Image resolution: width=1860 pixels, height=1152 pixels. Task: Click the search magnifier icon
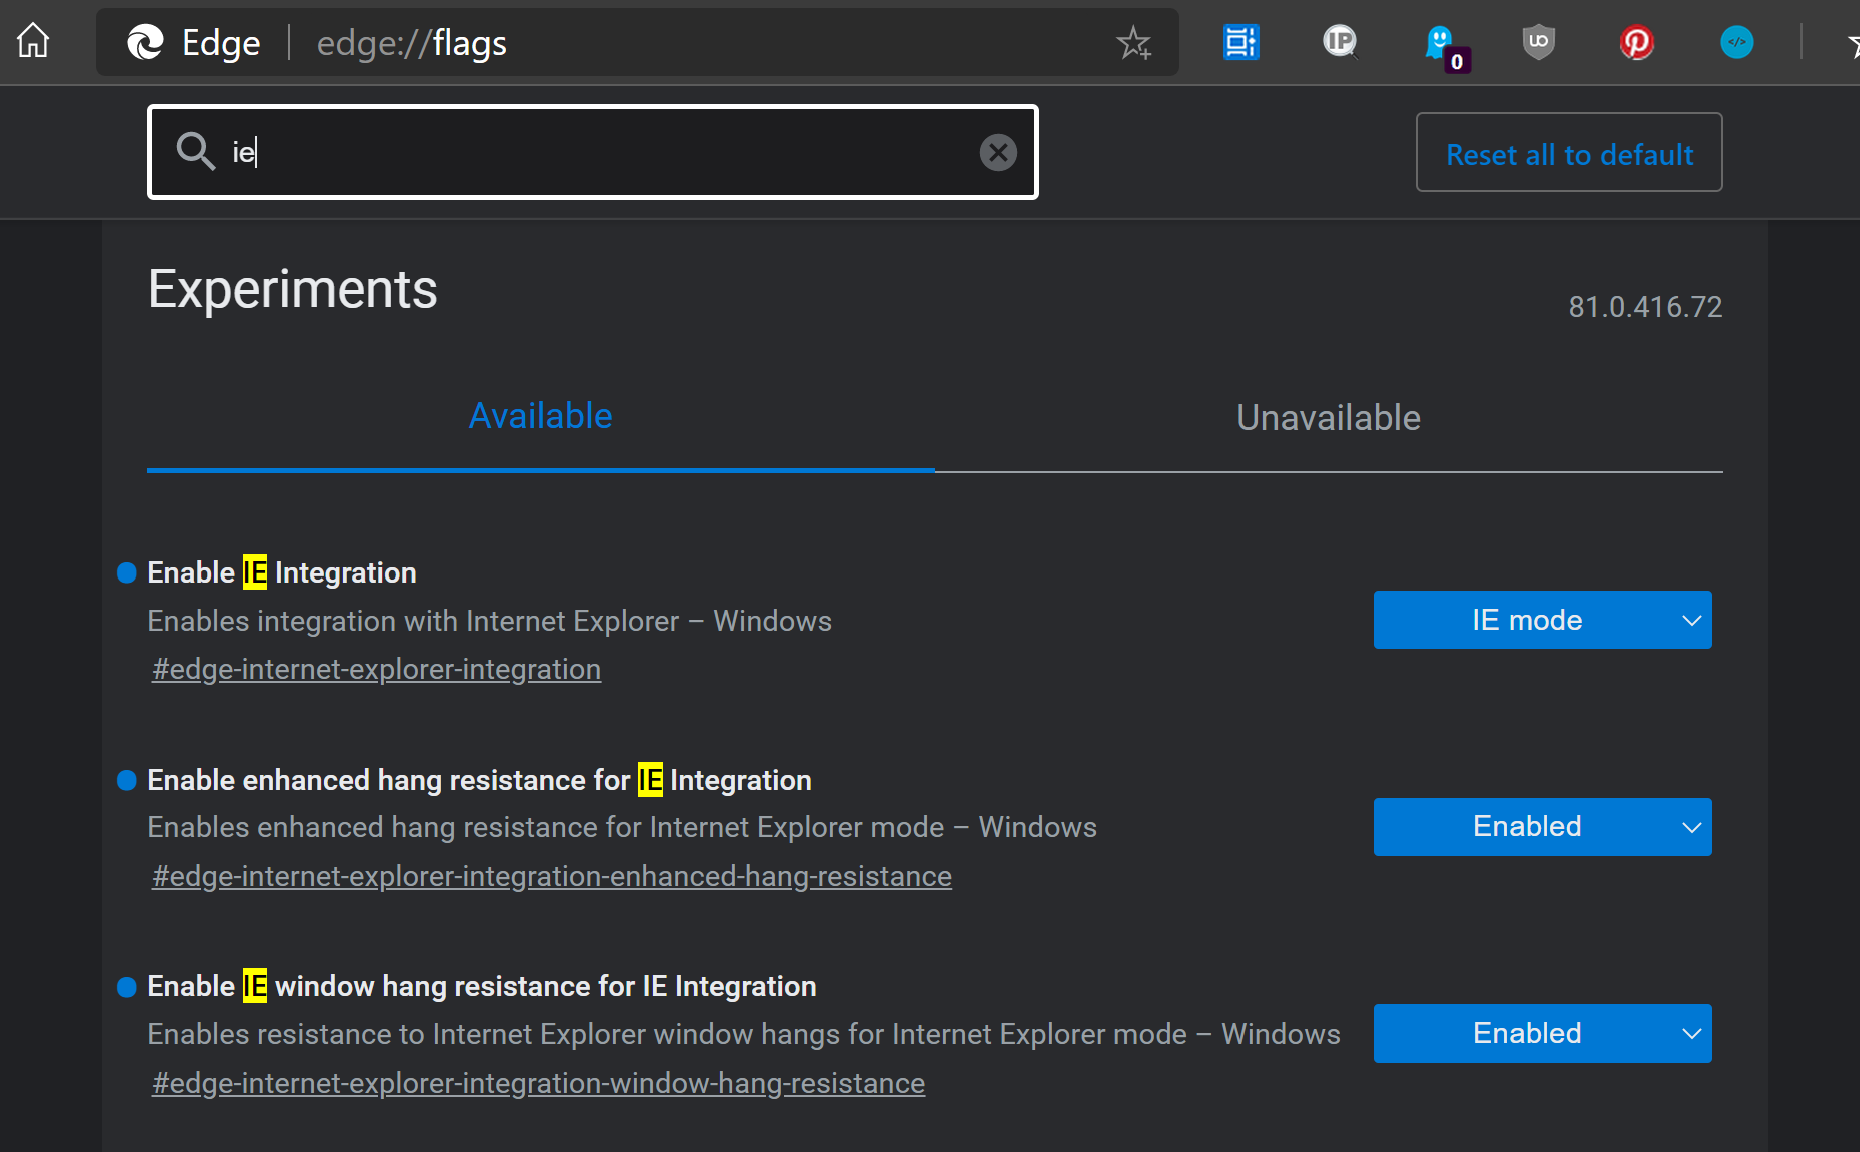(195, 151)
